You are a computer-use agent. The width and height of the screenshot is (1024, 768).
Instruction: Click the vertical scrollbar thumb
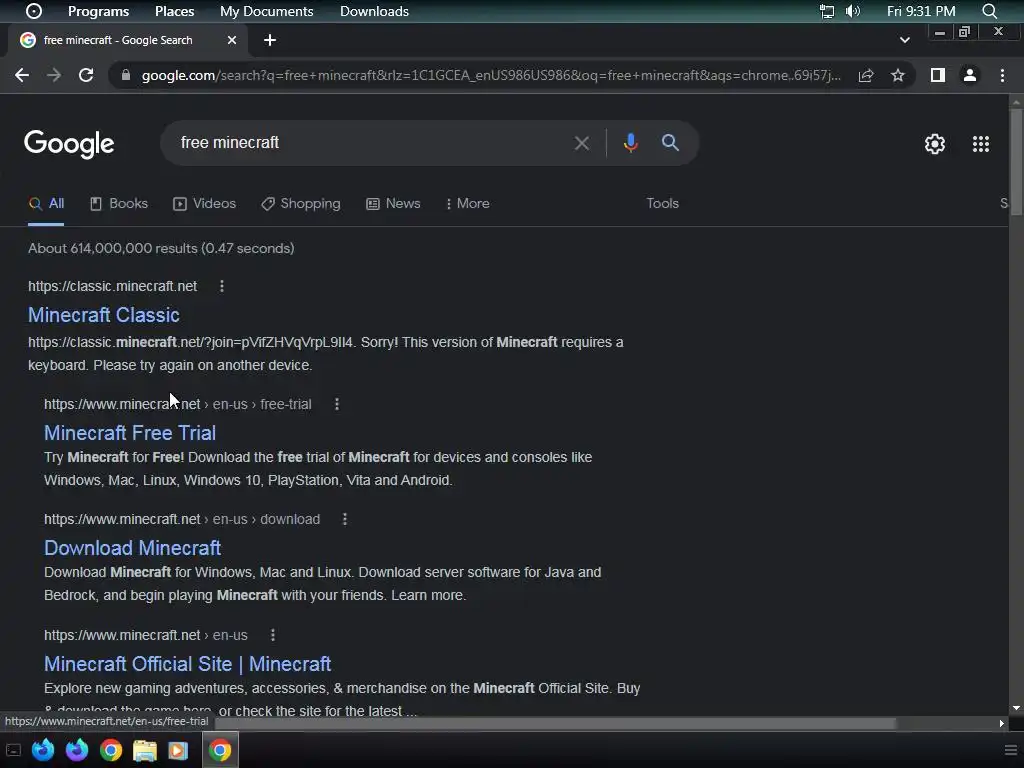pos(1016,161)
